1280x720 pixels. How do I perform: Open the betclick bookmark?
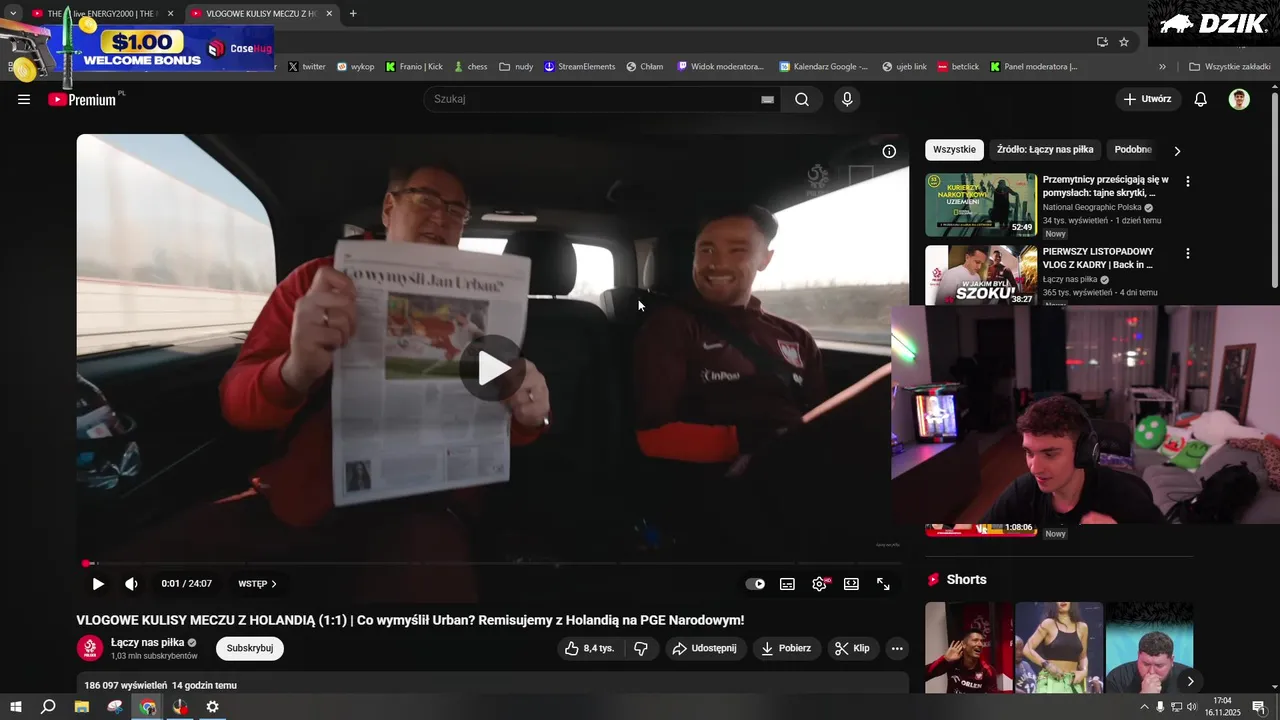[x=959, y=67]
